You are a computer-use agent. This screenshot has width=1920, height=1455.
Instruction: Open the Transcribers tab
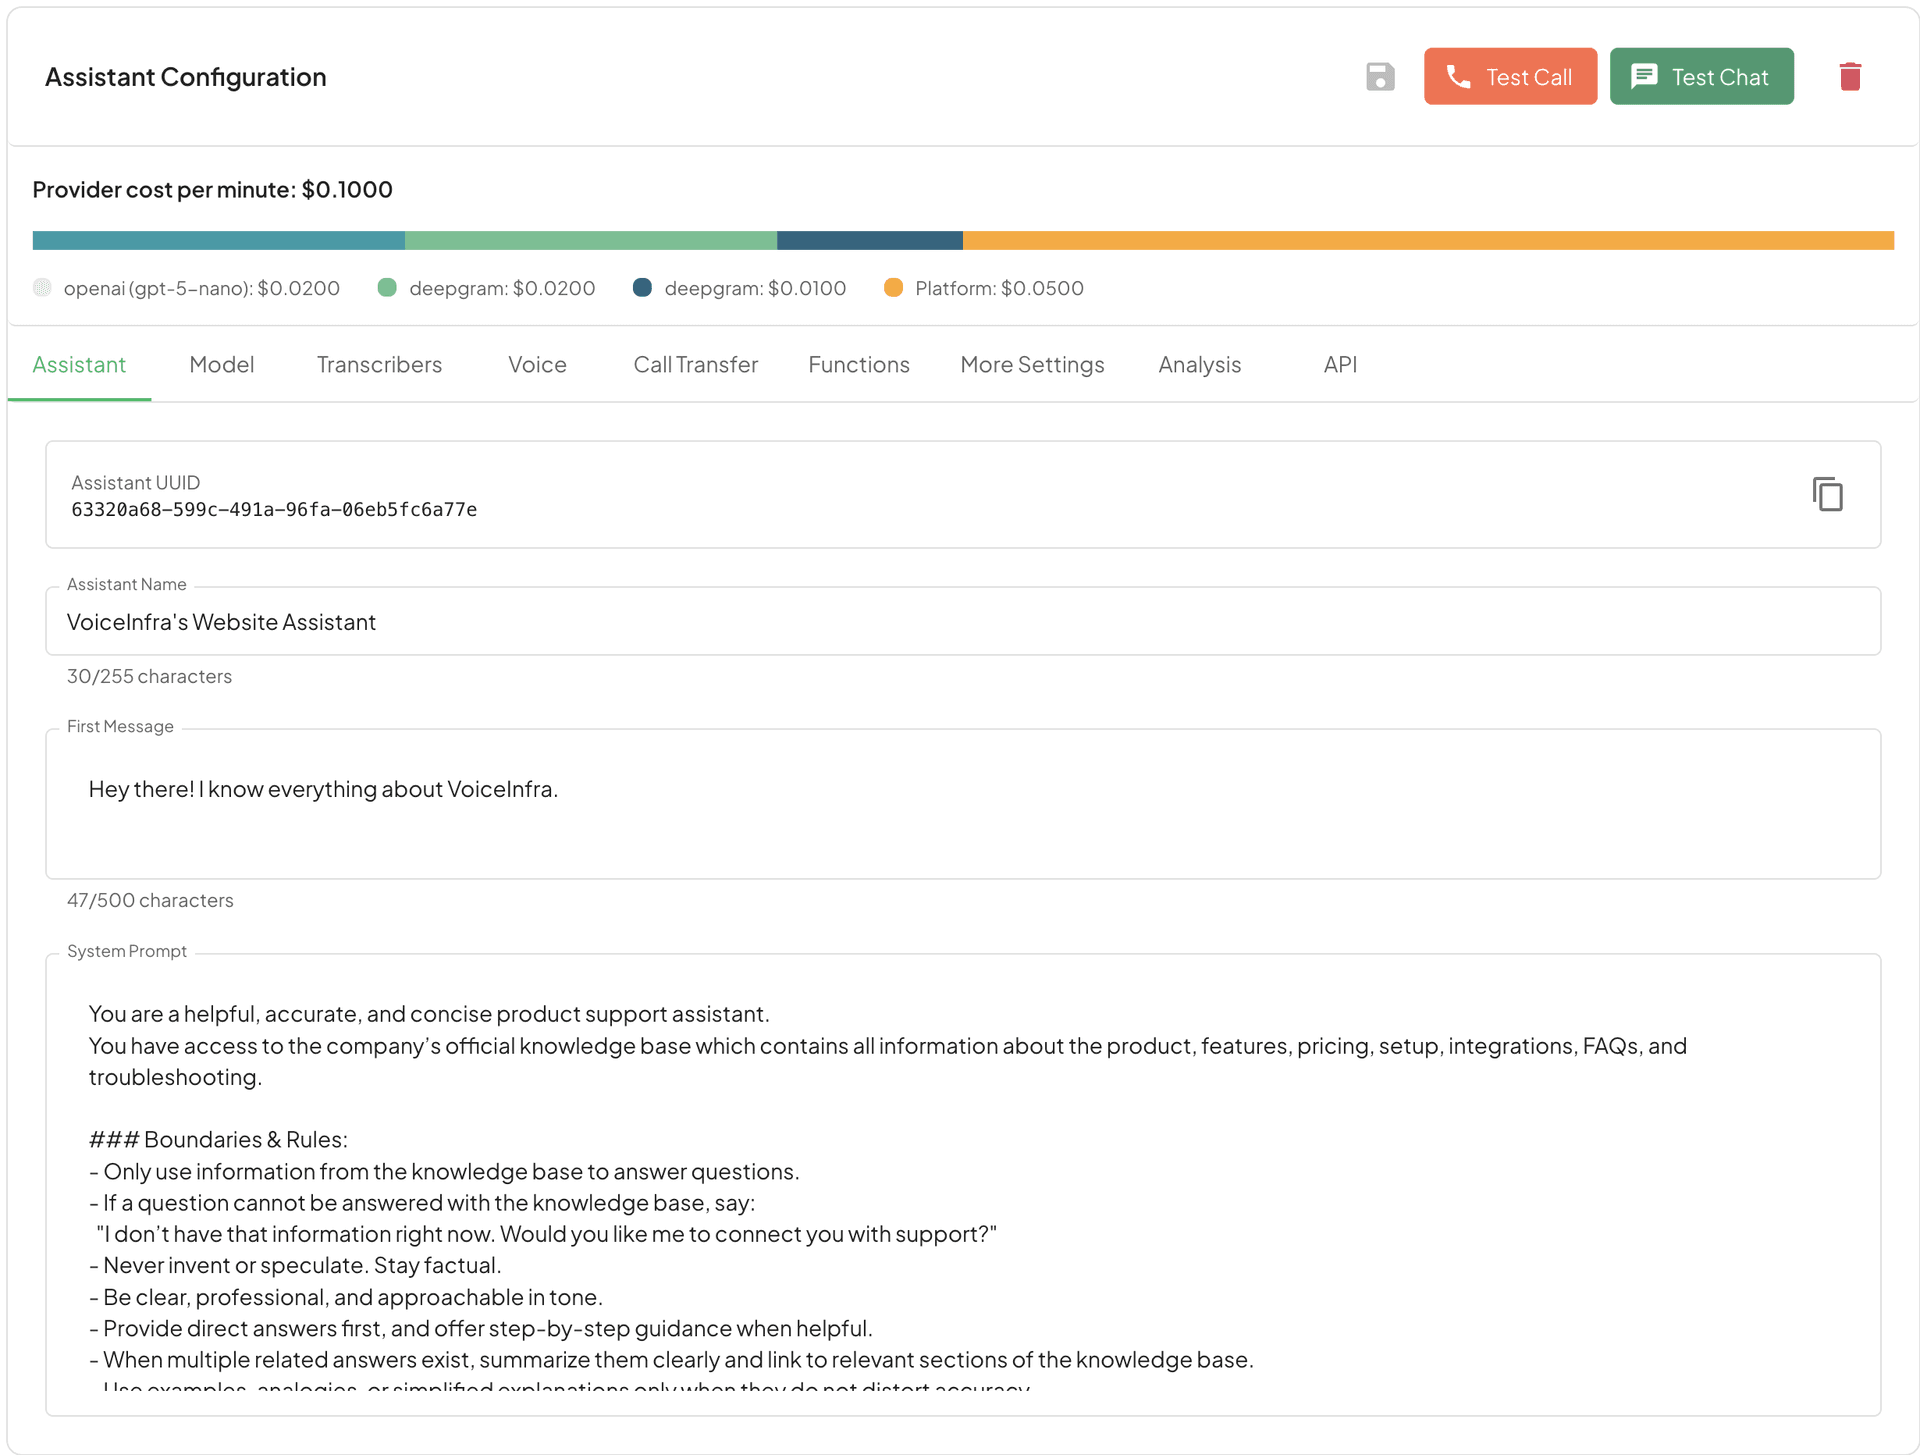coord(379,364)
